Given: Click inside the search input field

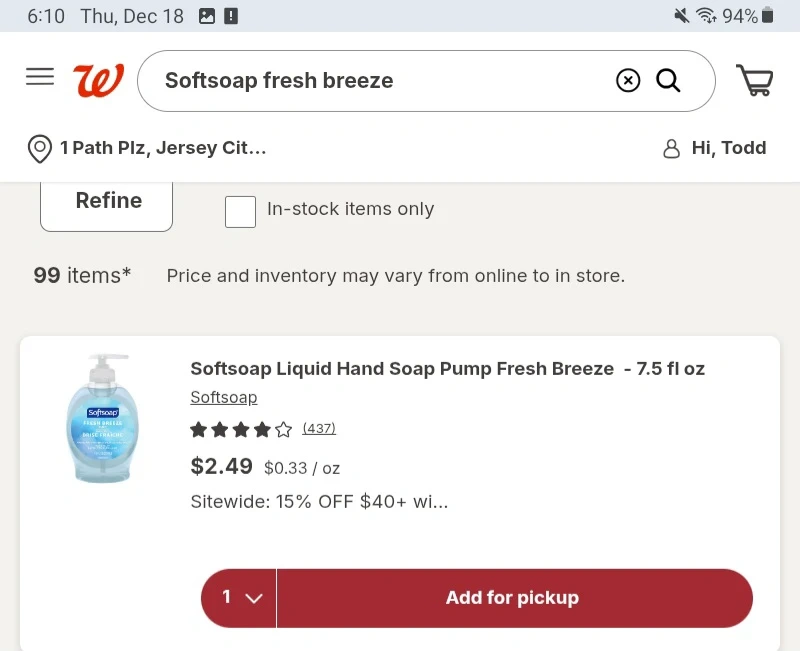Looking at the screenshot, I should point(380,81).
